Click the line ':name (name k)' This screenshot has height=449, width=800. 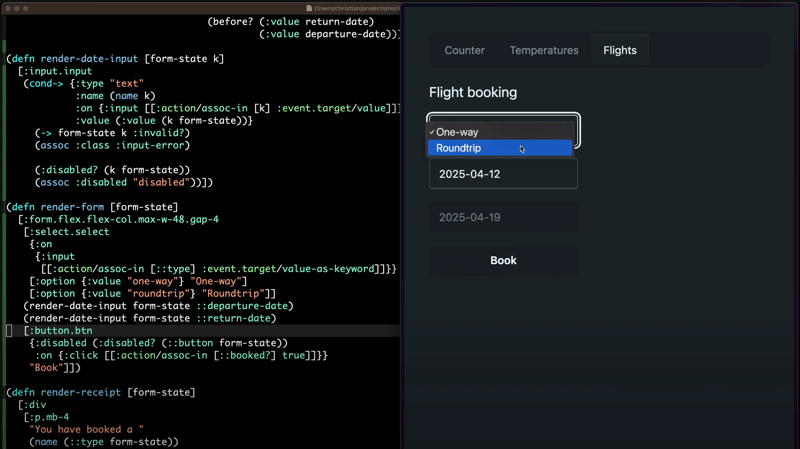point(115,96)
